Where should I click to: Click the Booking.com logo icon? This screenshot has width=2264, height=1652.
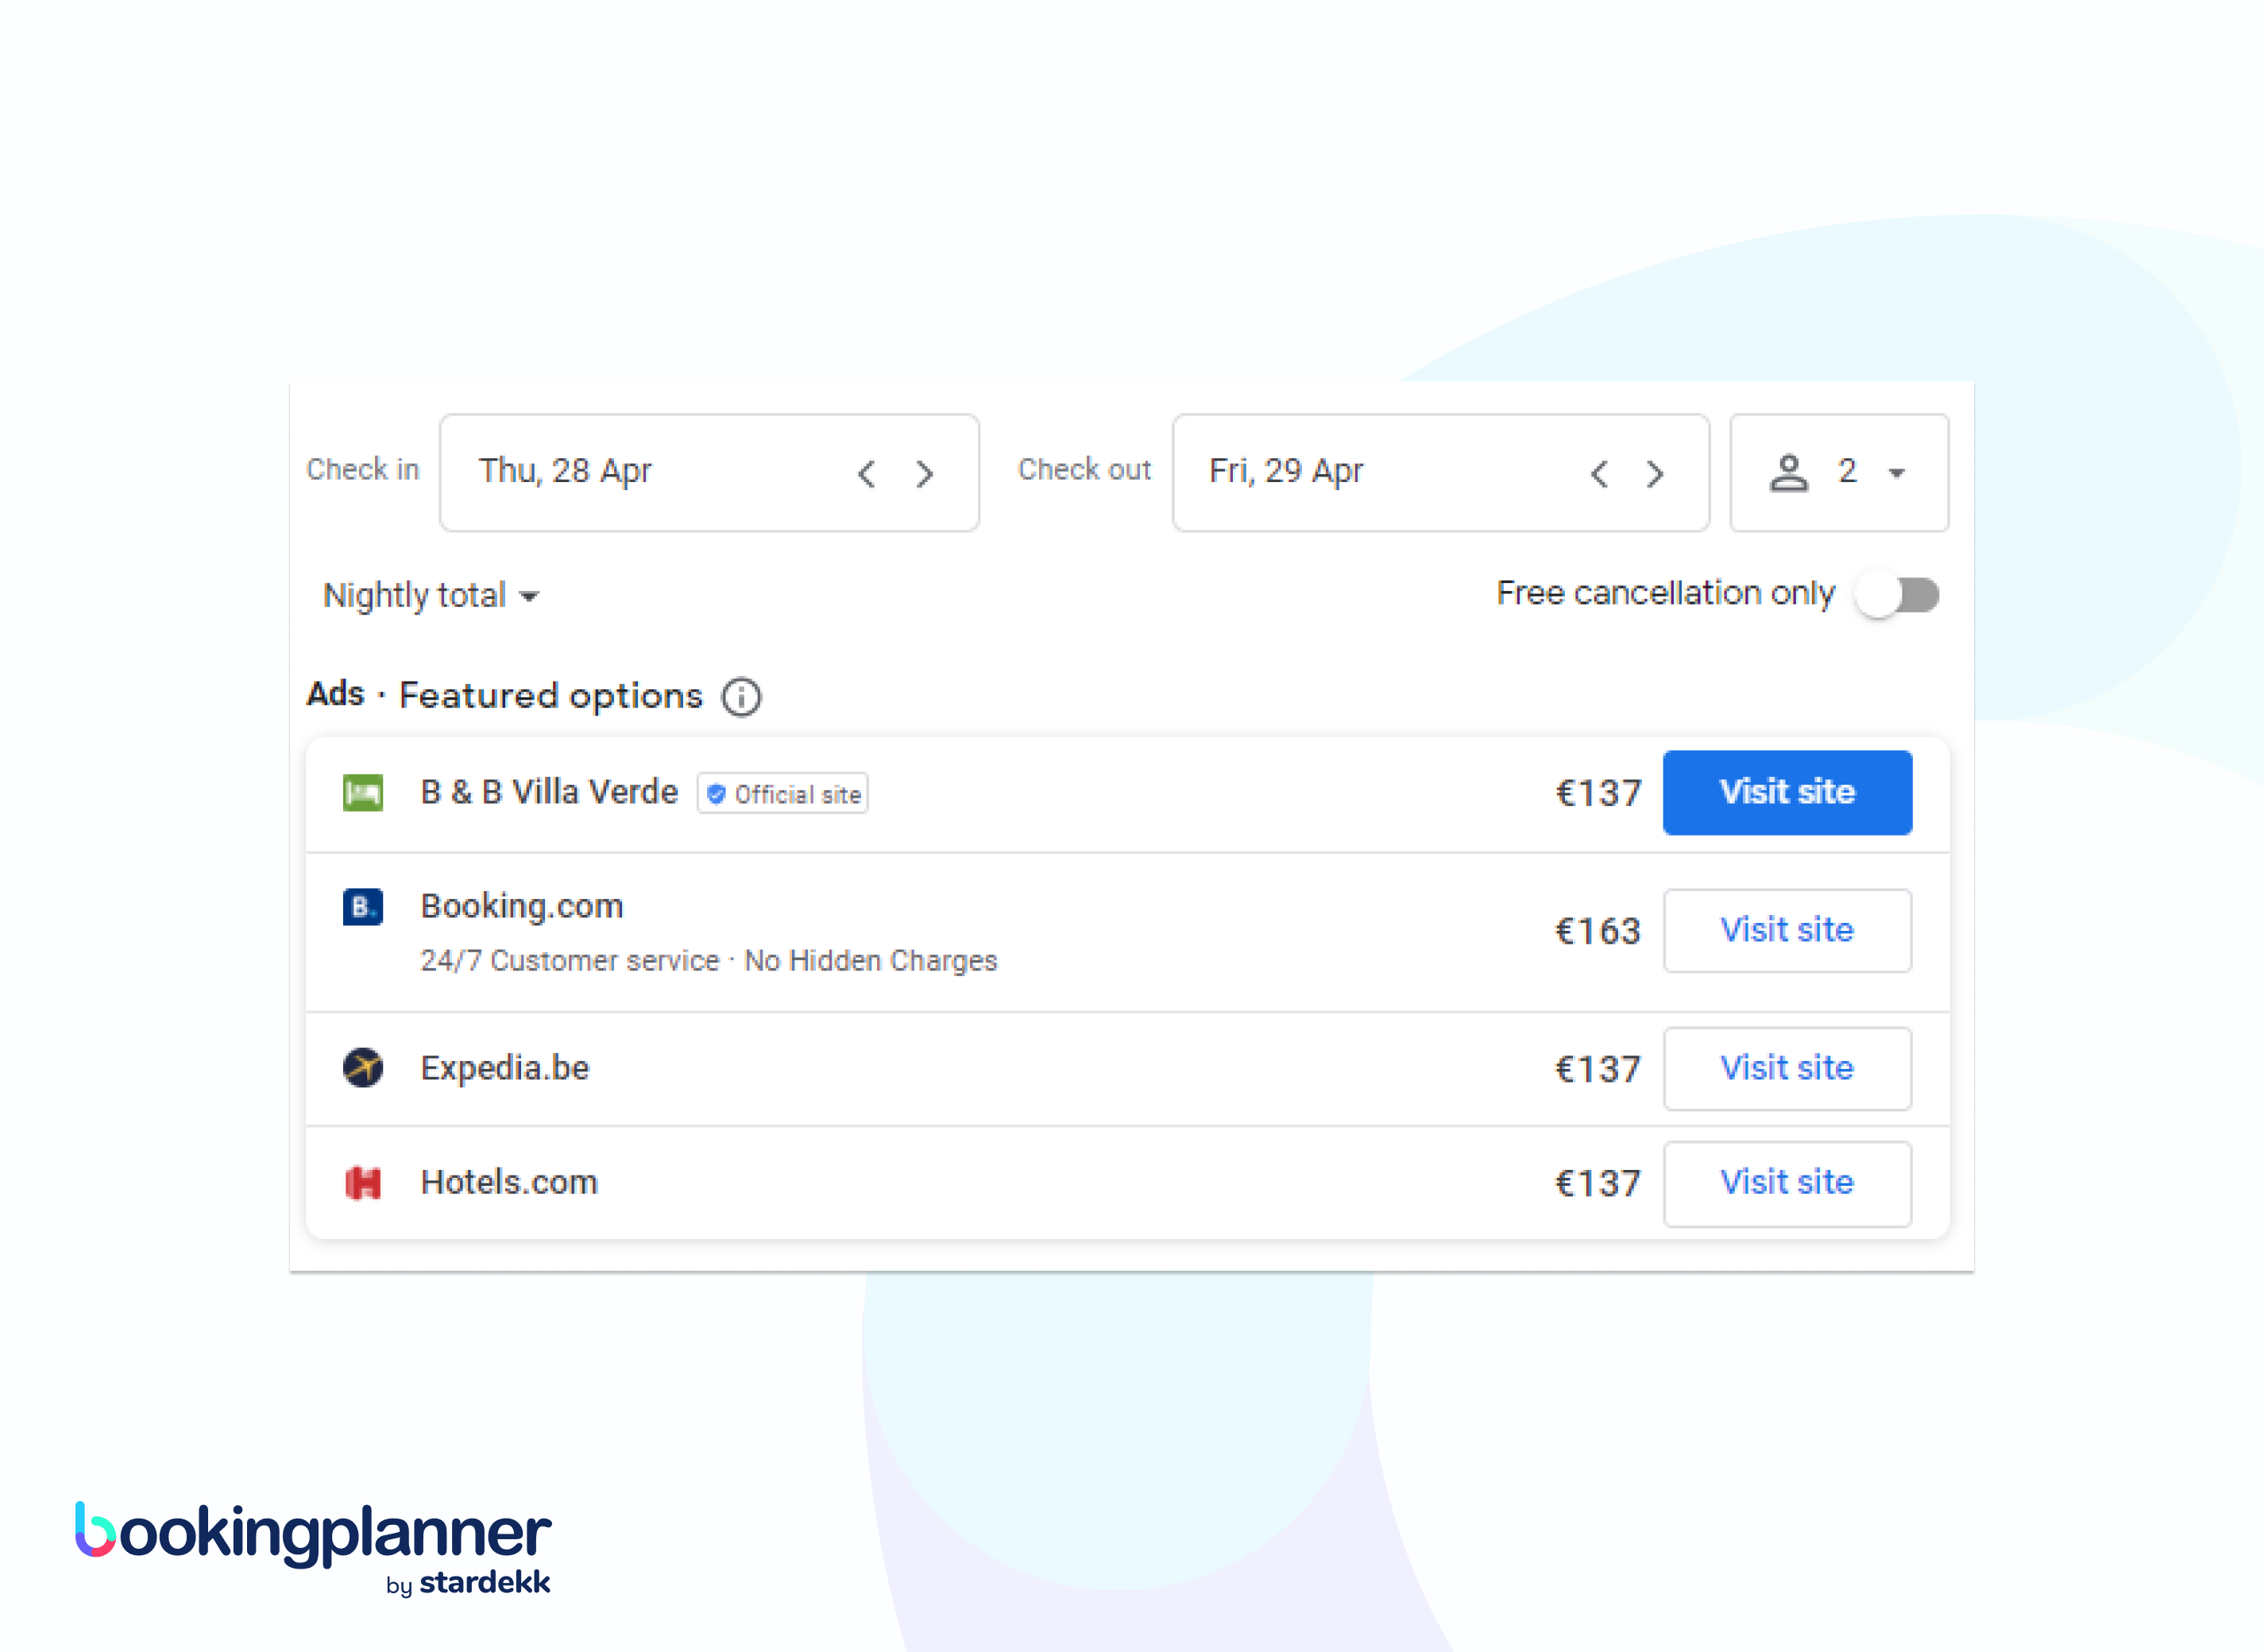[x=363, y=907]
